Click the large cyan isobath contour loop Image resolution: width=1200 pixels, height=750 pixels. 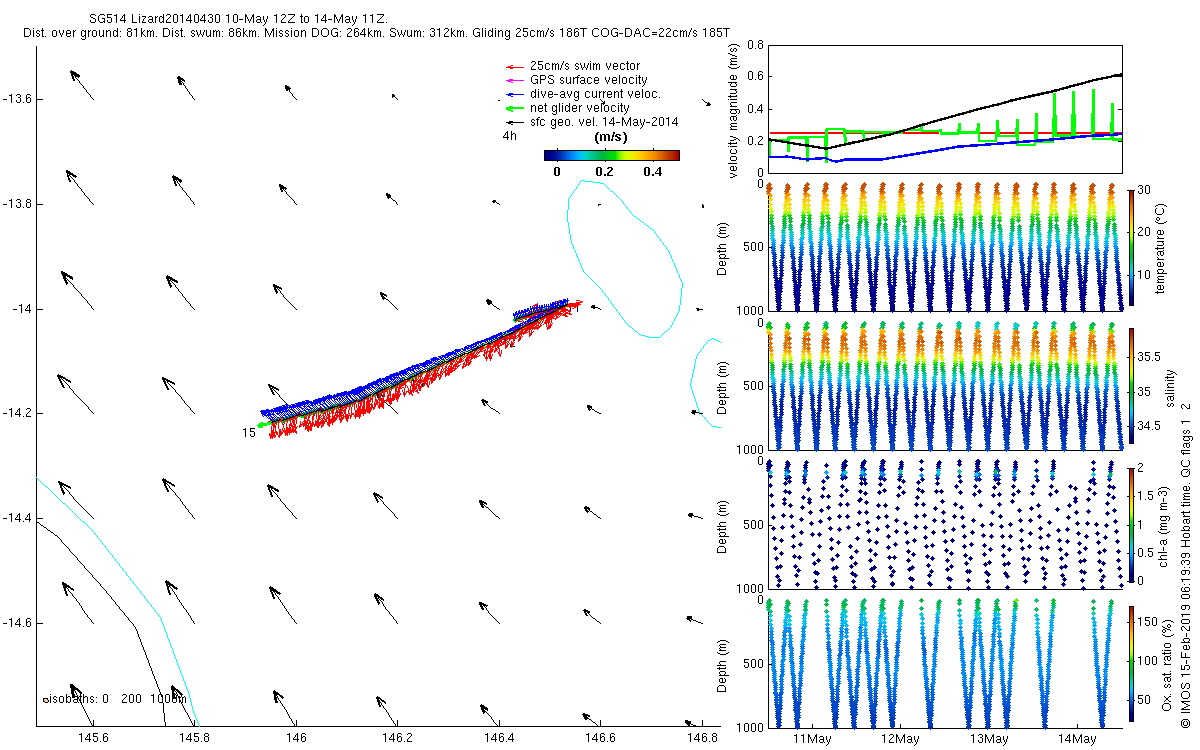pyautogui.click(x=625, y=257)
